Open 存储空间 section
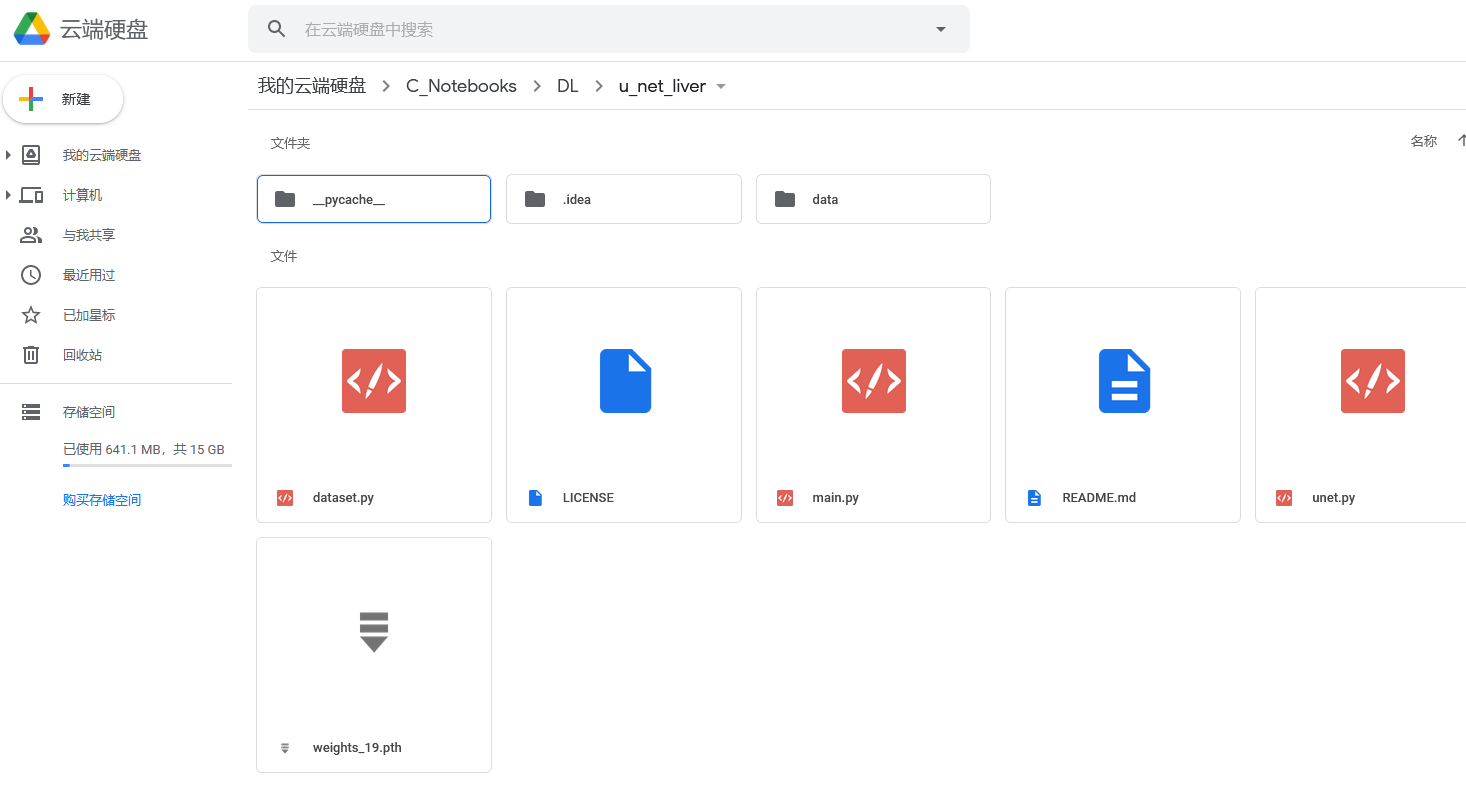 89,412
